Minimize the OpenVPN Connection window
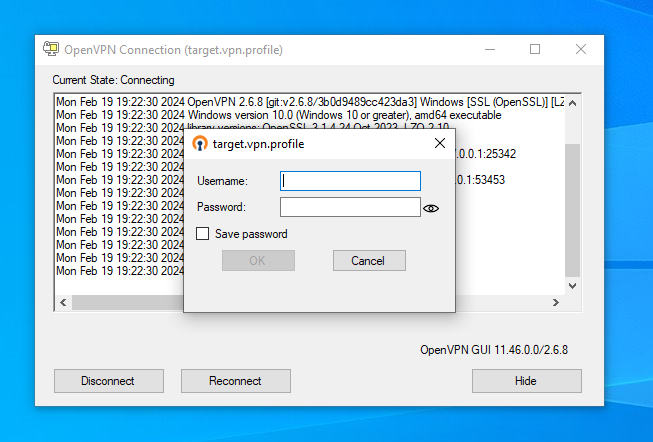653x442 pixels. pyautogui.click(x=490, y=50)
